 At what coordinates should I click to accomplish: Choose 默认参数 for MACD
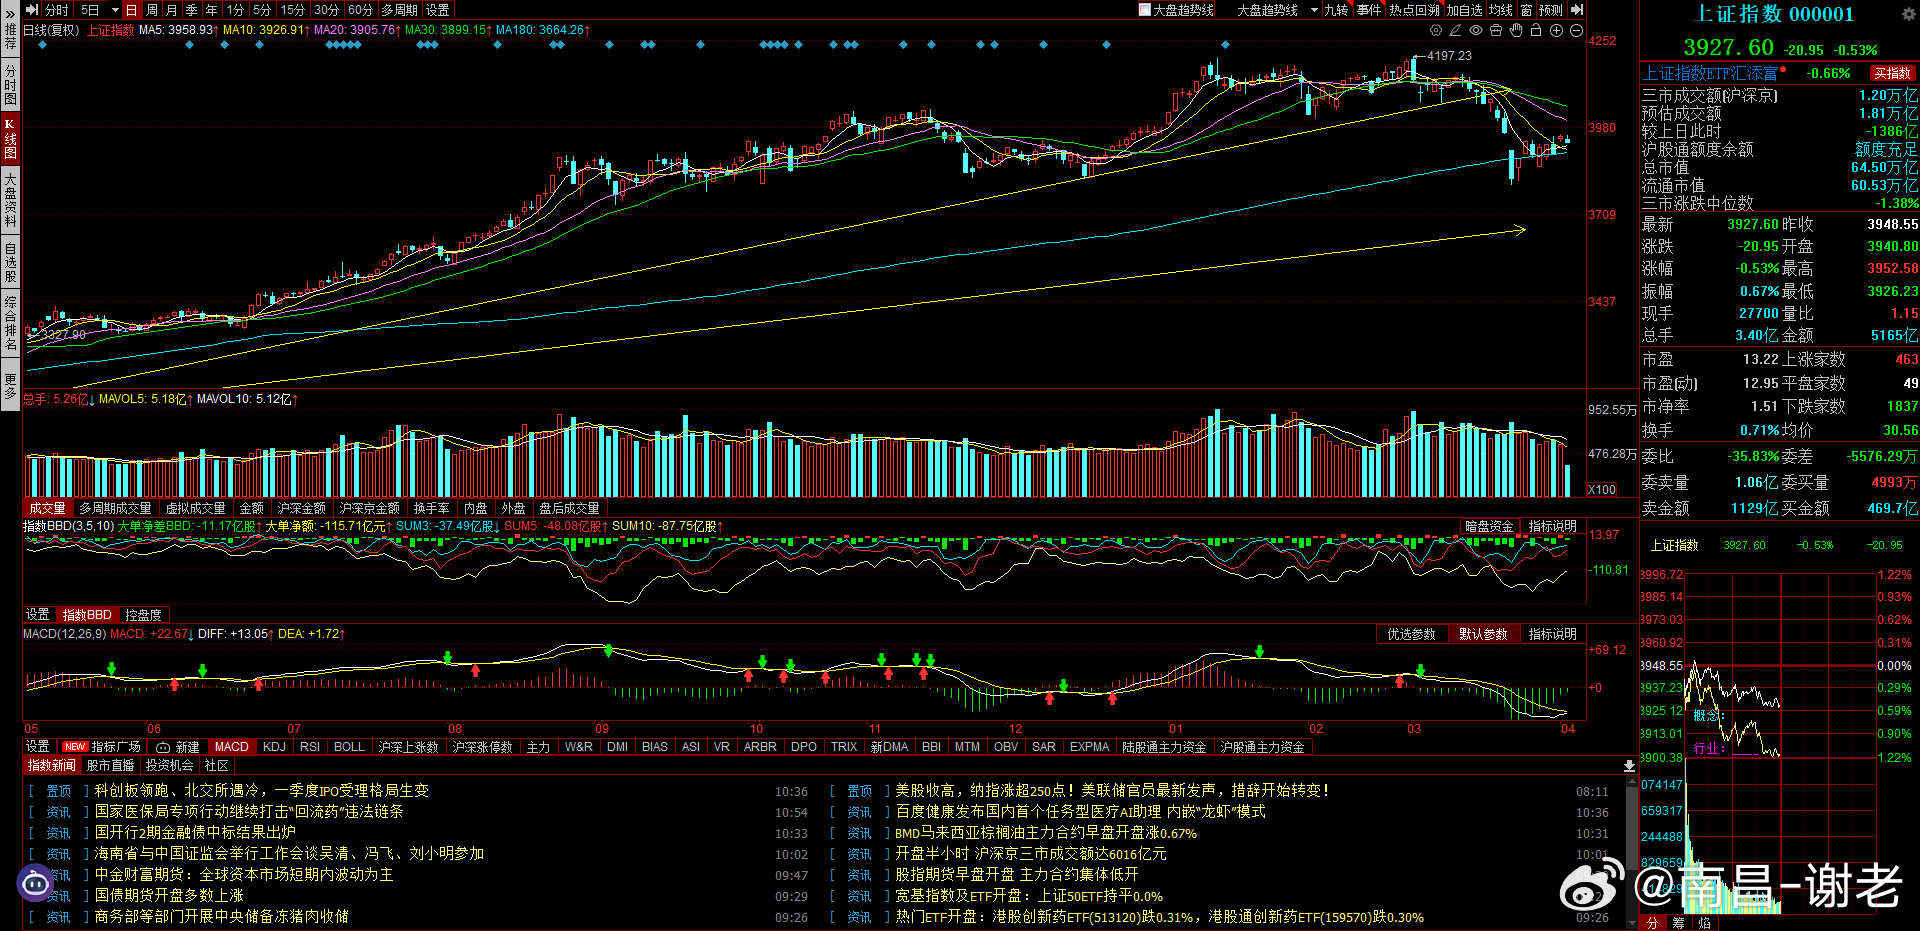(1483, 634)
